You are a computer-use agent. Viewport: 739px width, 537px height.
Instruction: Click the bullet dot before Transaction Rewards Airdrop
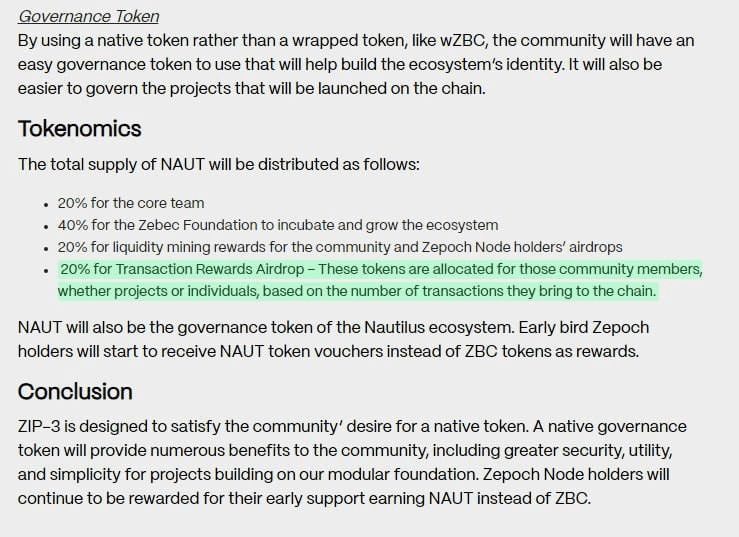47,269
